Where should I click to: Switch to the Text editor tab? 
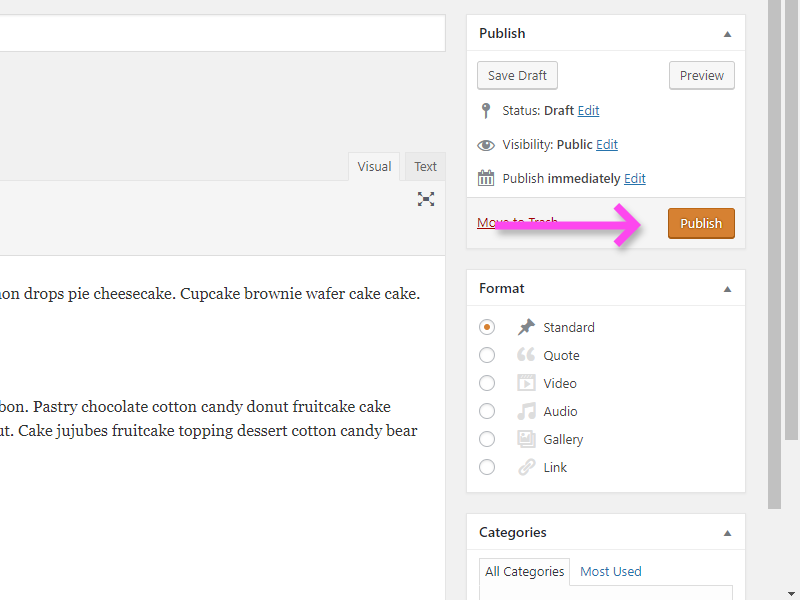(425, 167)
